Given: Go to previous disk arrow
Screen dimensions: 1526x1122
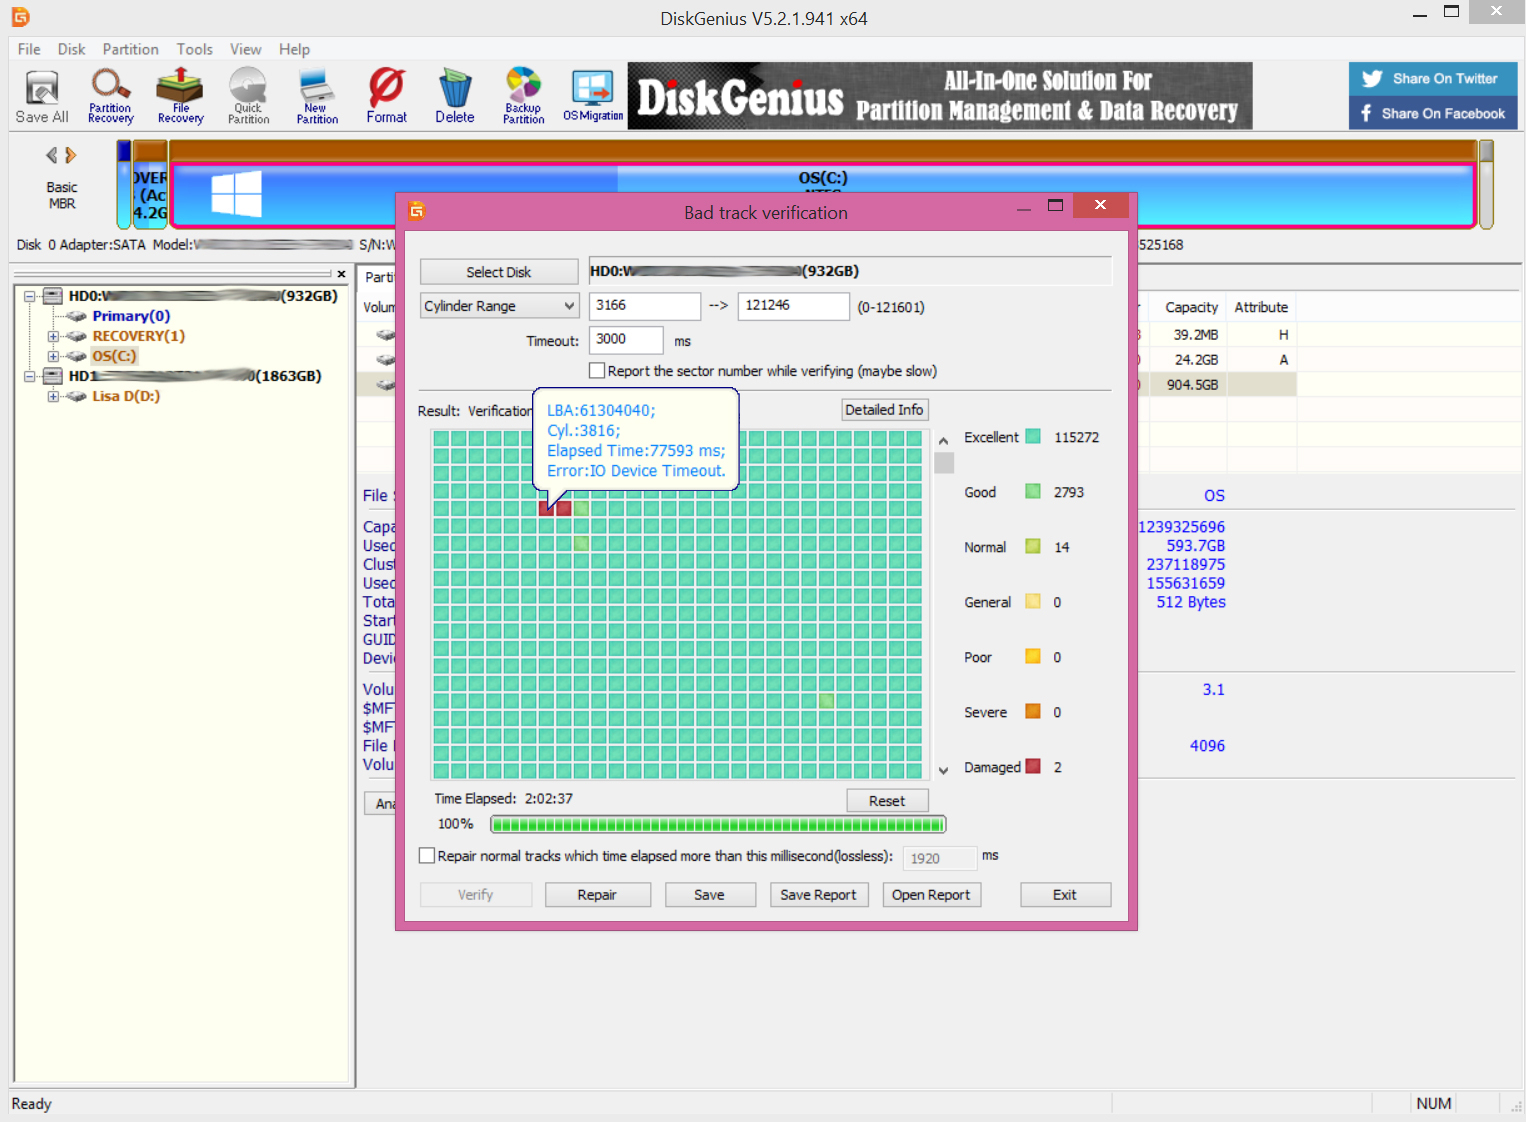Looking at the screenshot, I should (52, 155).
